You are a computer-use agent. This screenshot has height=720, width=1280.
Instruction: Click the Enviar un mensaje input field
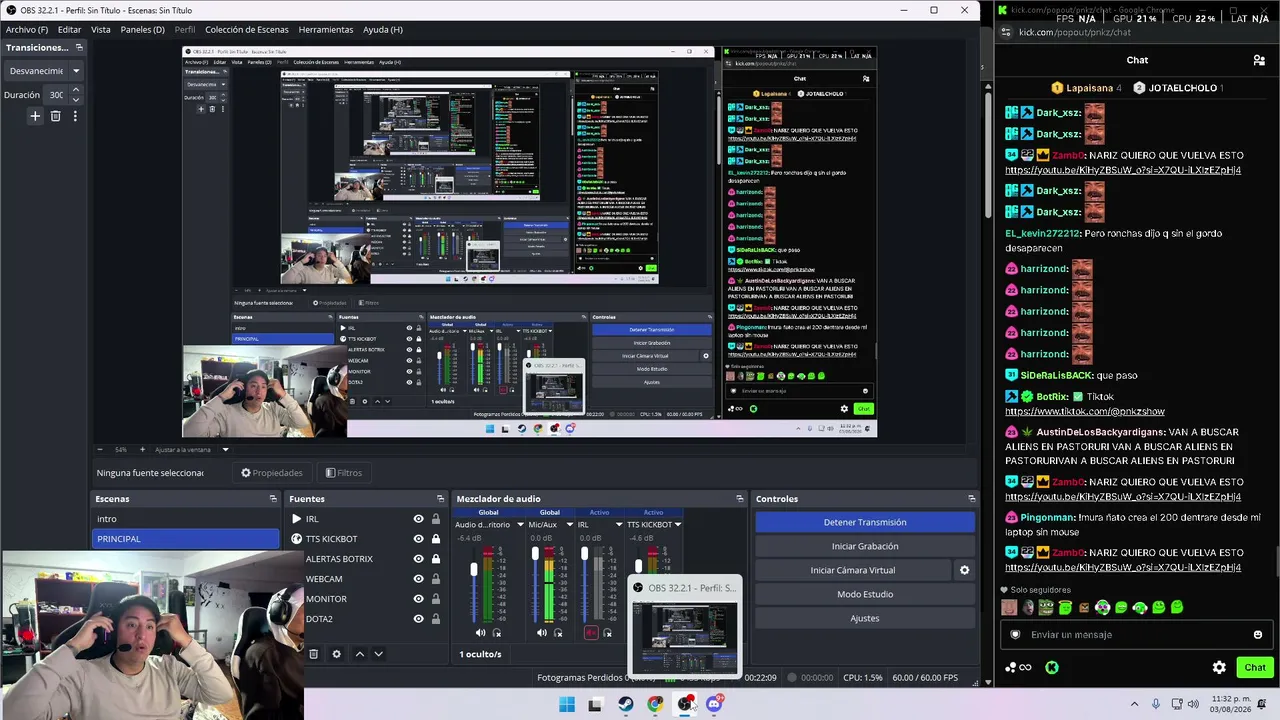1135,635
